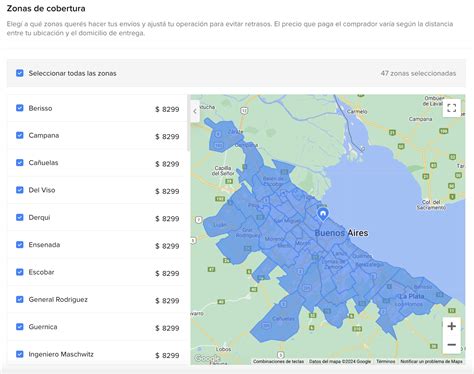Click the 'Buenos Aires' label on map

(x=341, y=233)
